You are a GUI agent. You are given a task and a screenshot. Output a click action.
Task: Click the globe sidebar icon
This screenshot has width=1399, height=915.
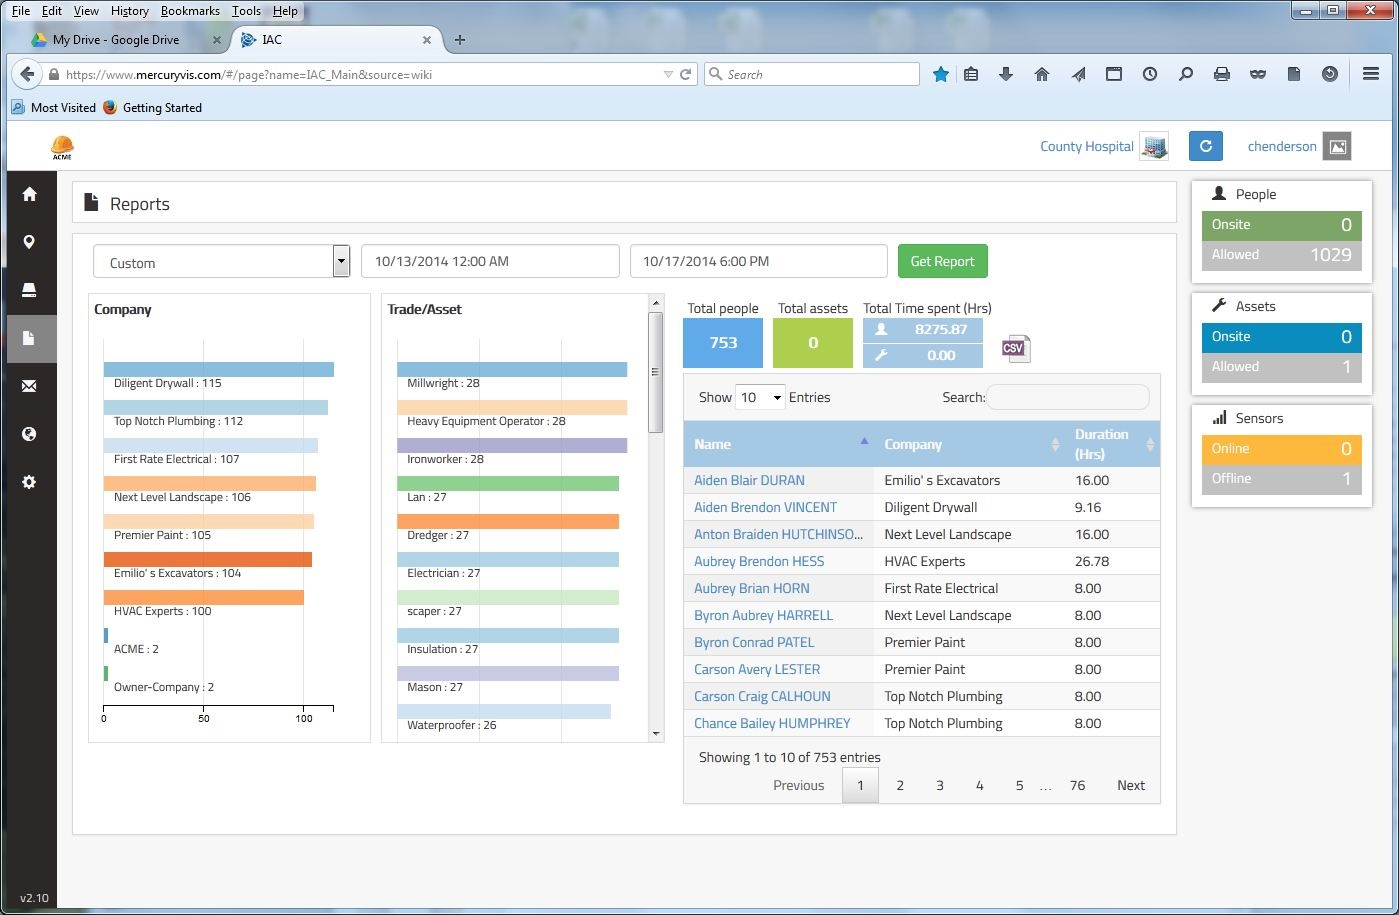click(x=29, y=434)
